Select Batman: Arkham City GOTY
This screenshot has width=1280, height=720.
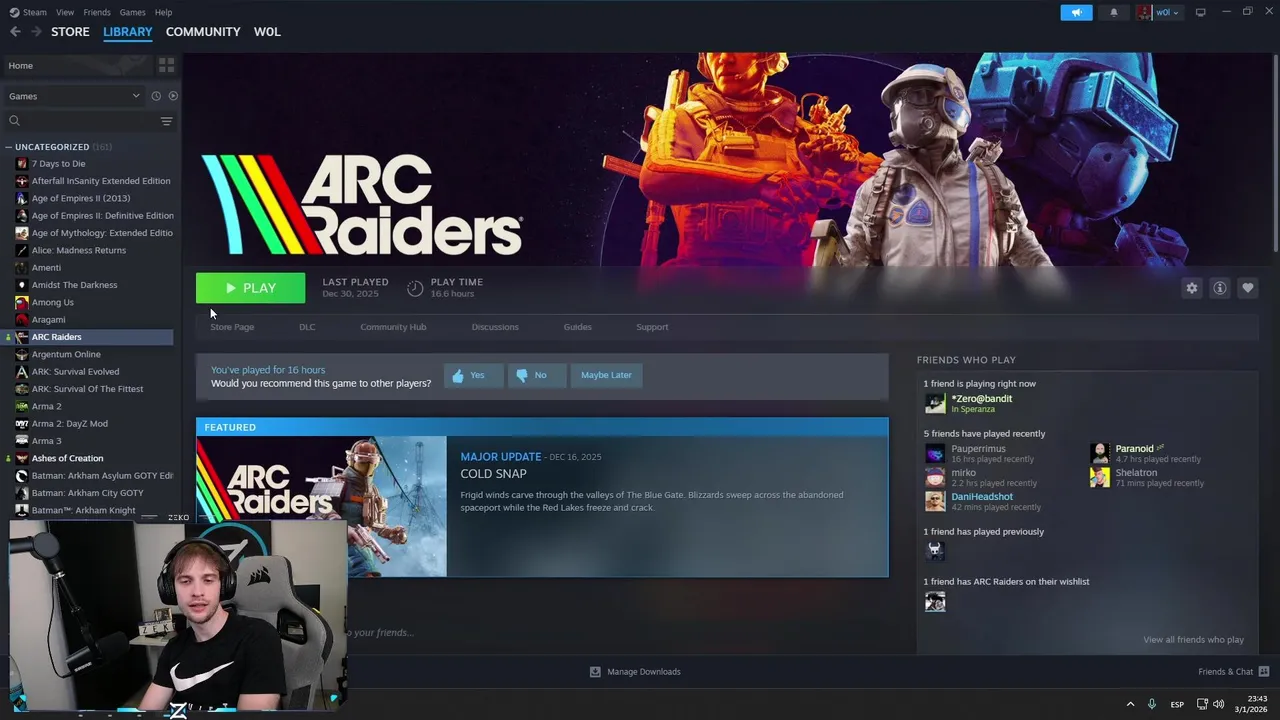(88, 493)
